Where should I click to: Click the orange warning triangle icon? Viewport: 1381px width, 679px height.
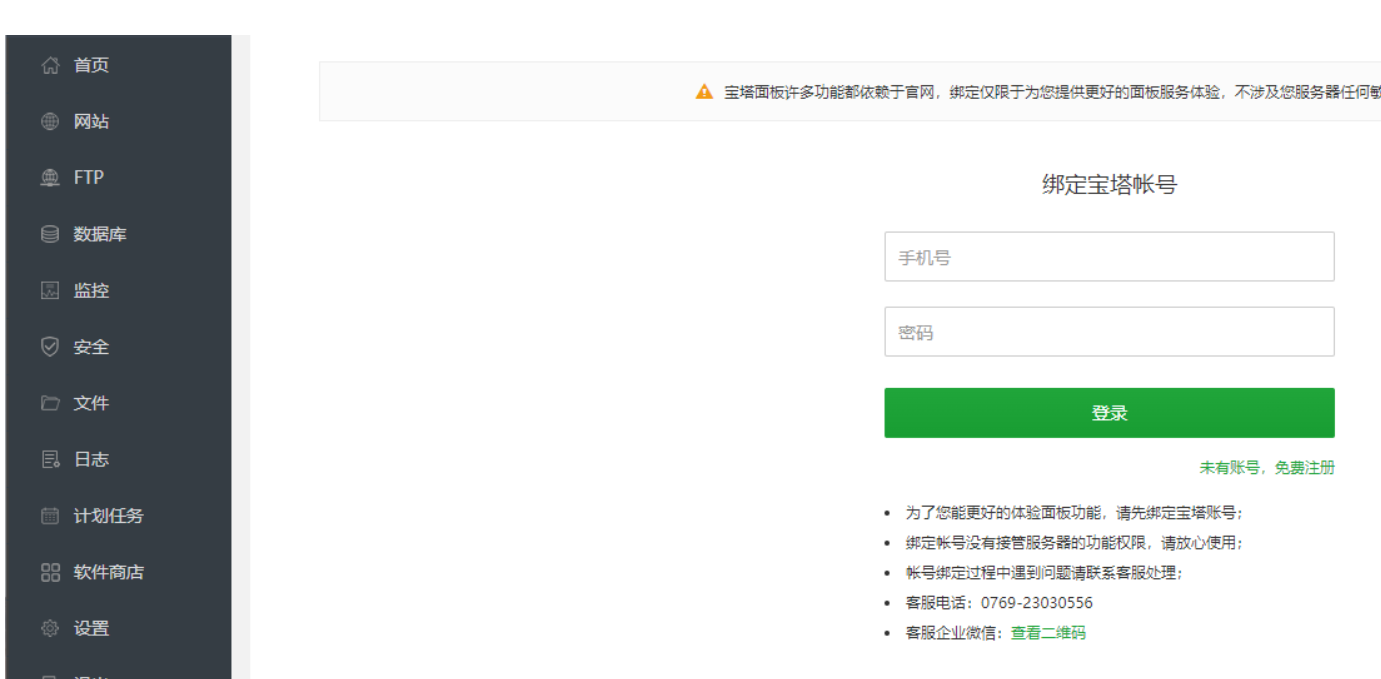(705, 92)
